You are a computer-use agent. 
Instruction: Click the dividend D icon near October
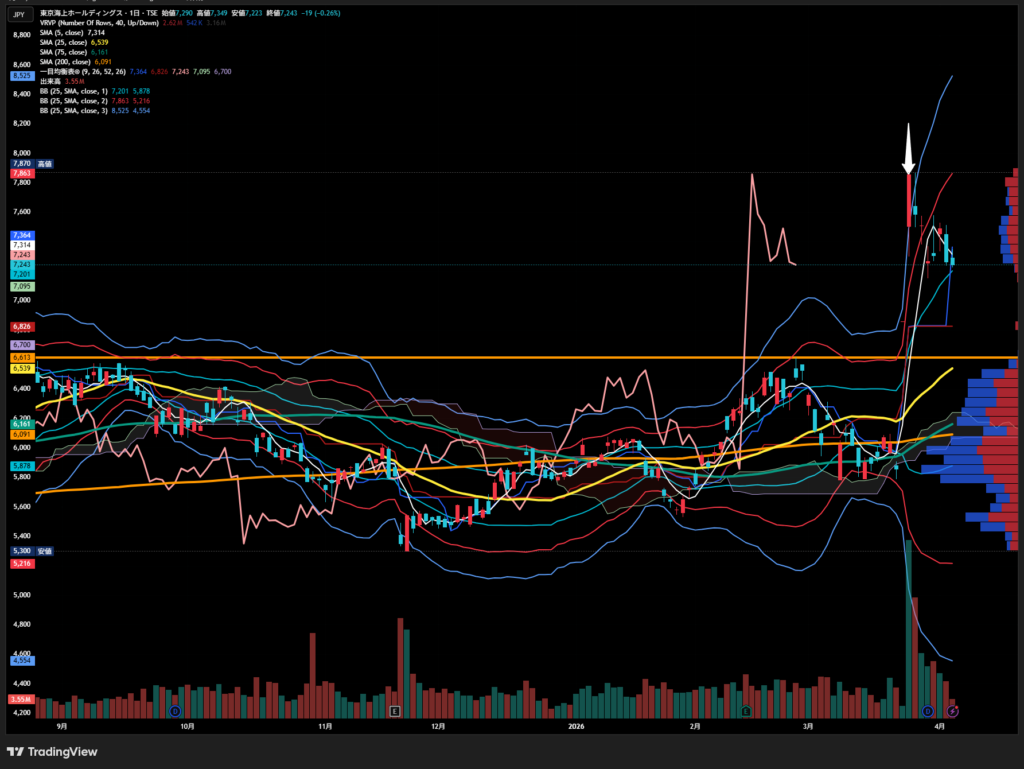pos(176,711)
